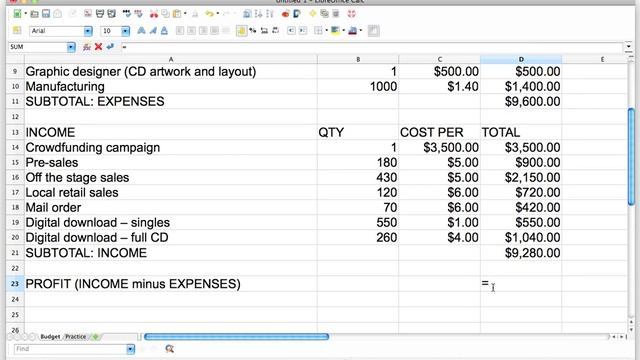Click the vertical scrollbar thumb

tap(631, 157)
